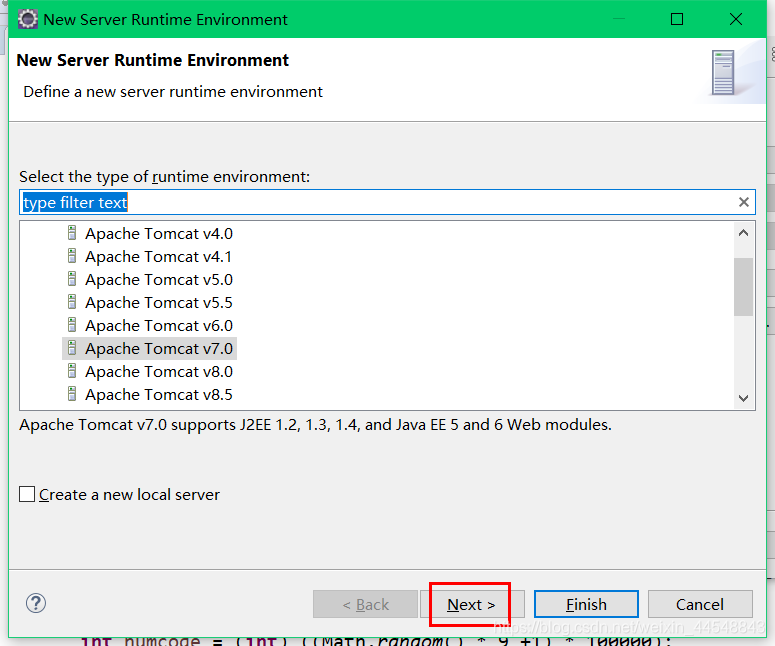Image resolution: width=775 pixels, height=646 pixels.
Task: Select Apache Tomcat v6.0 runtime
Action: pyautogui.click(x=159, y=326)
